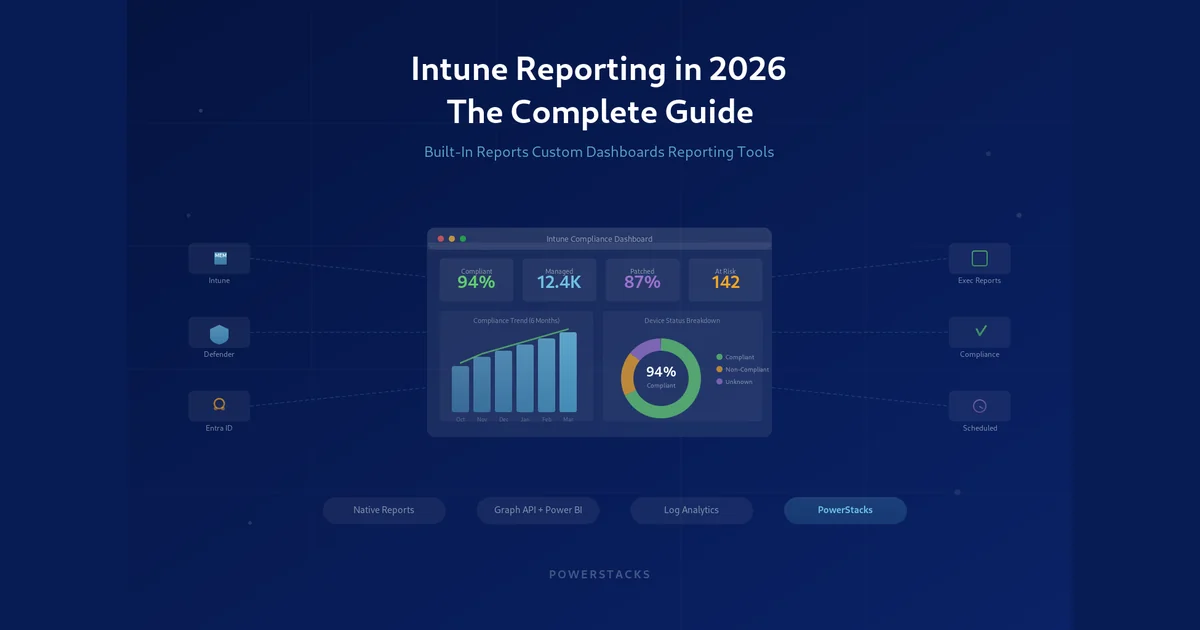Click the orange Non-Compliant donut segment
Viewport: 1200px width, 630px height.
point(628,375)
